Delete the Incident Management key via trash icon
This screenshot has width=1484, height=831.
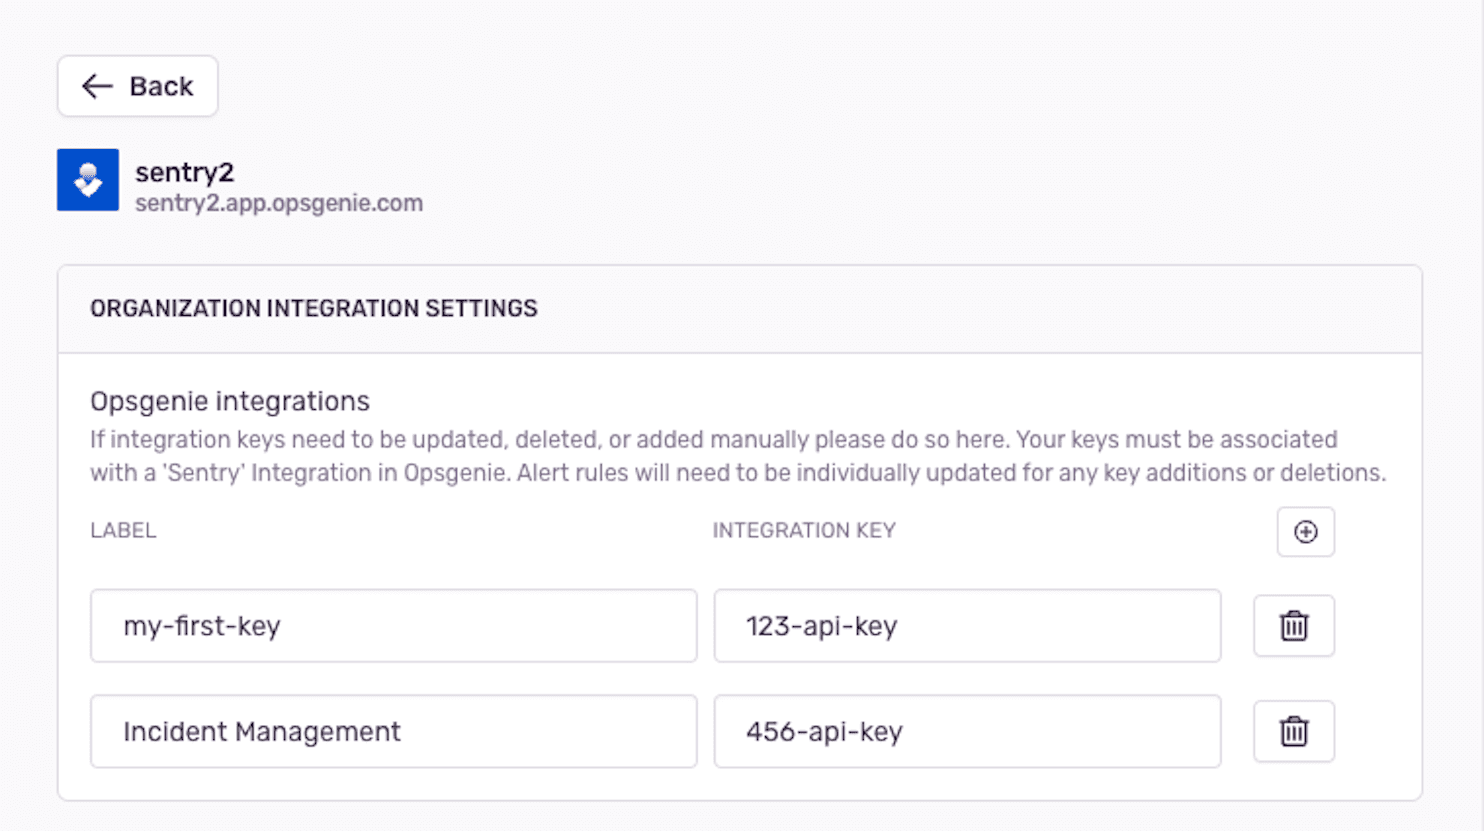tap(1293, 731)
